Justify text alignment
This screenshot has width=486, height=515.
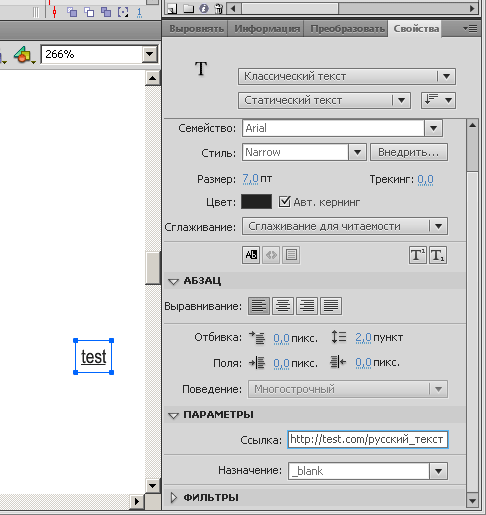click(x=331, y=306)
